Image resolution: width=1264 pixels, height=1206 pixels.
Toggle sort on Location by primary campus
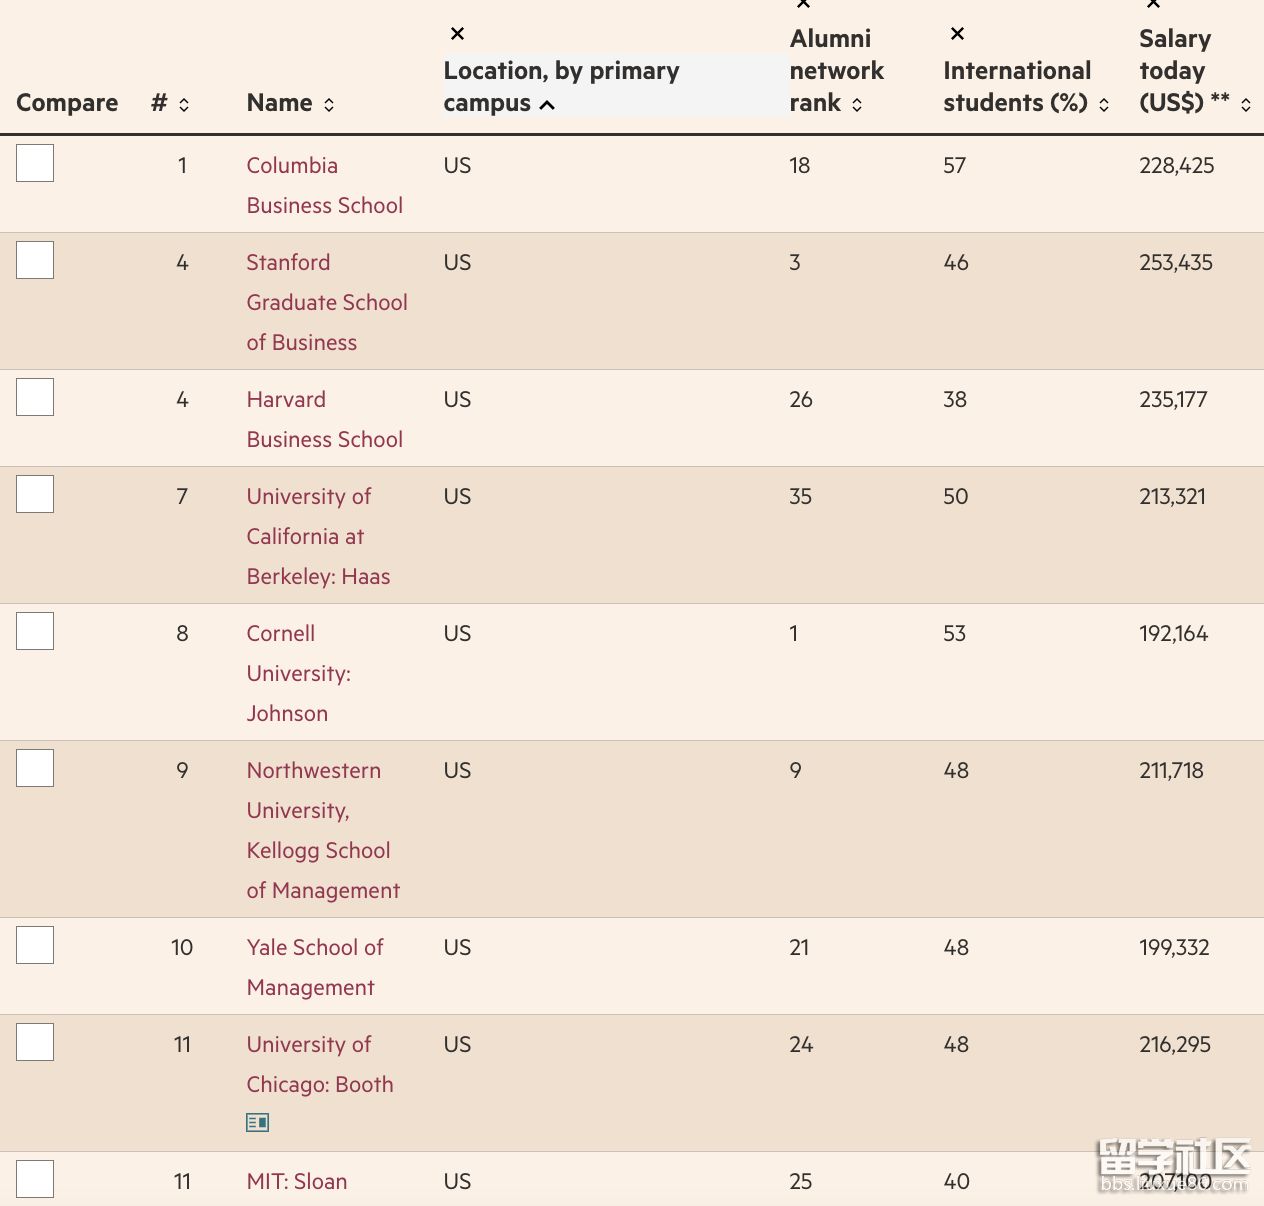point(547,104)
